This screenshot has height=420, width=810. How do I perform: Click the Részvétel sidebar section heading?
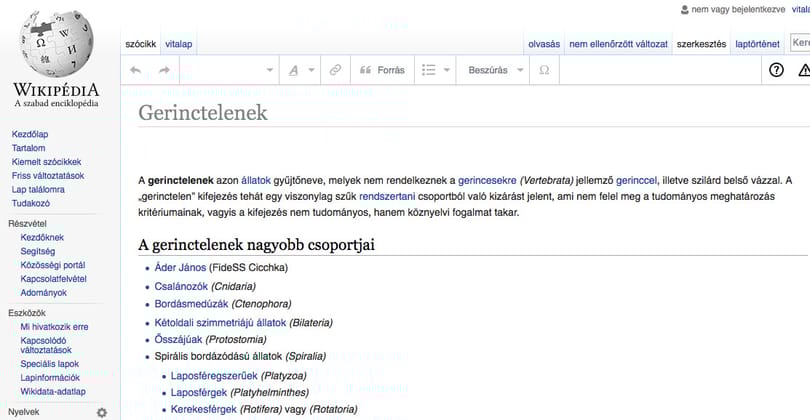[x=27, y=224]
